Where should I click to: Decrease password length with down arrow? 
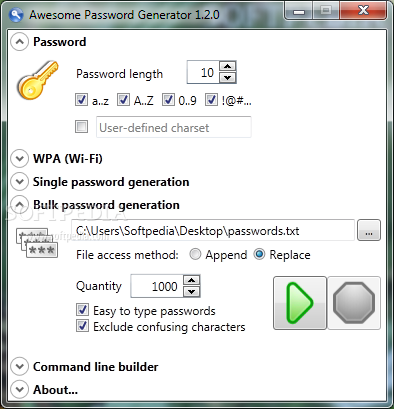pyautogui.click(x=228, y=78)
